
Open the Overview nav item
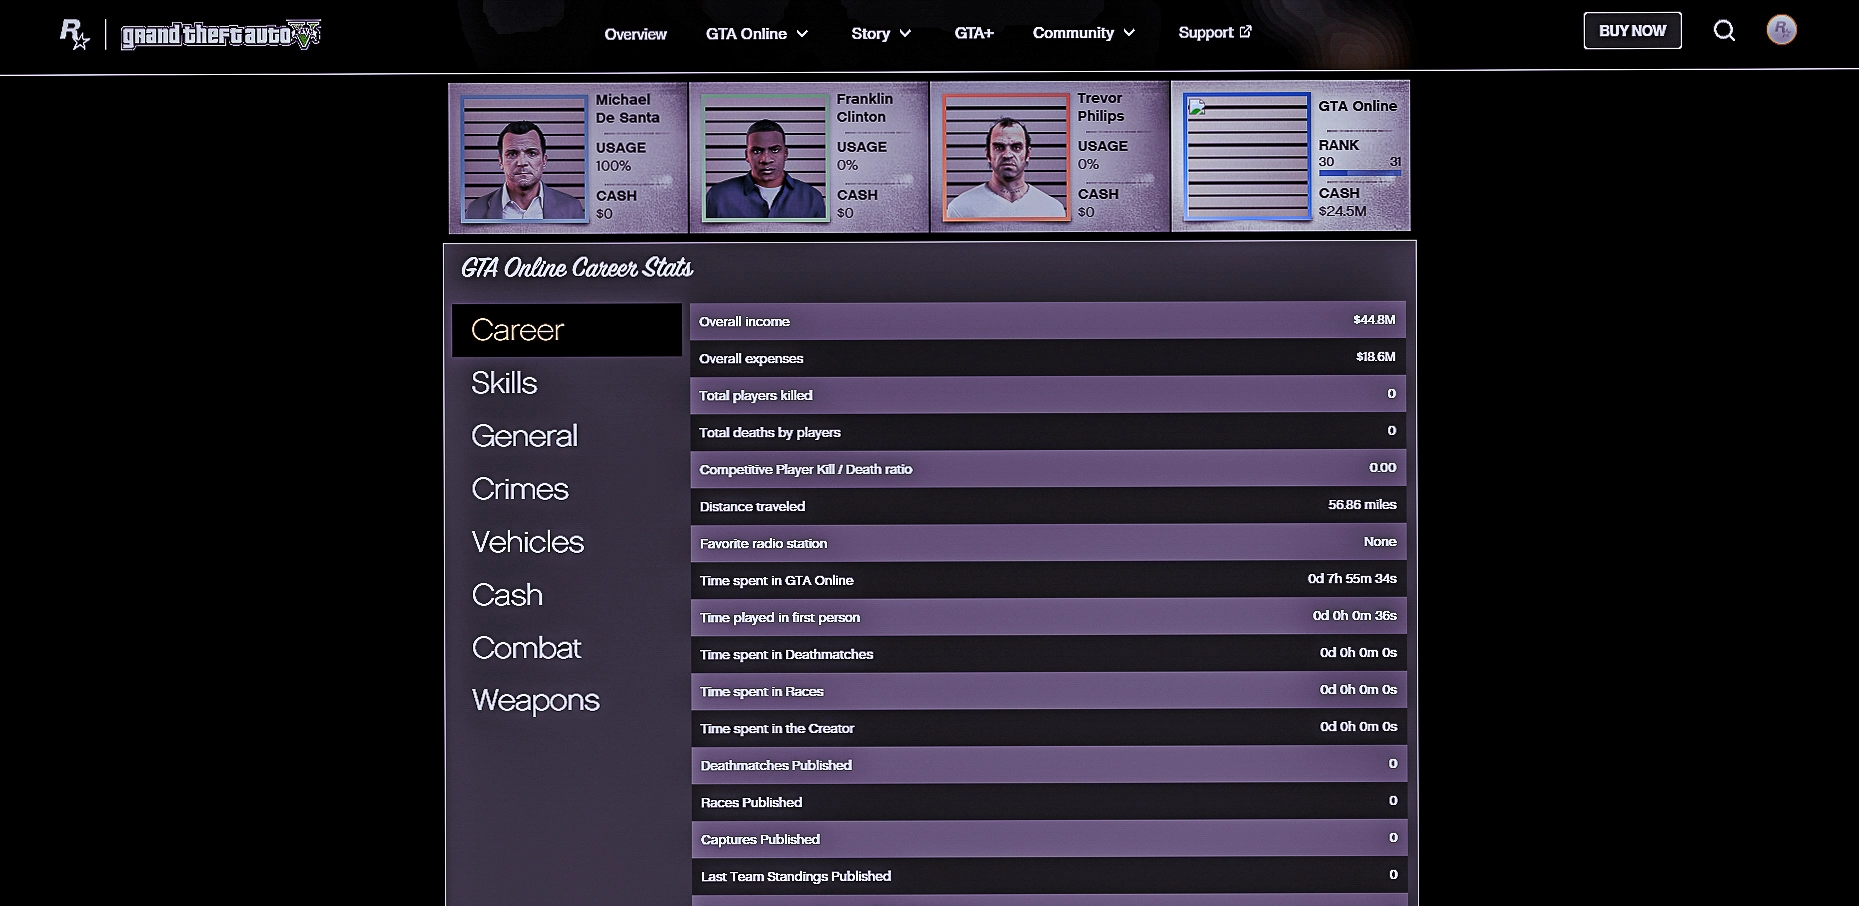pos(635,34)
